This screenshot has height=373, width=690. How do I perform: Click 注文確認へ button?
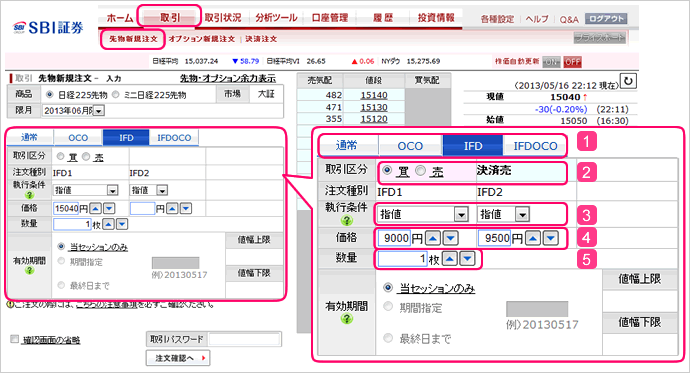178,358
